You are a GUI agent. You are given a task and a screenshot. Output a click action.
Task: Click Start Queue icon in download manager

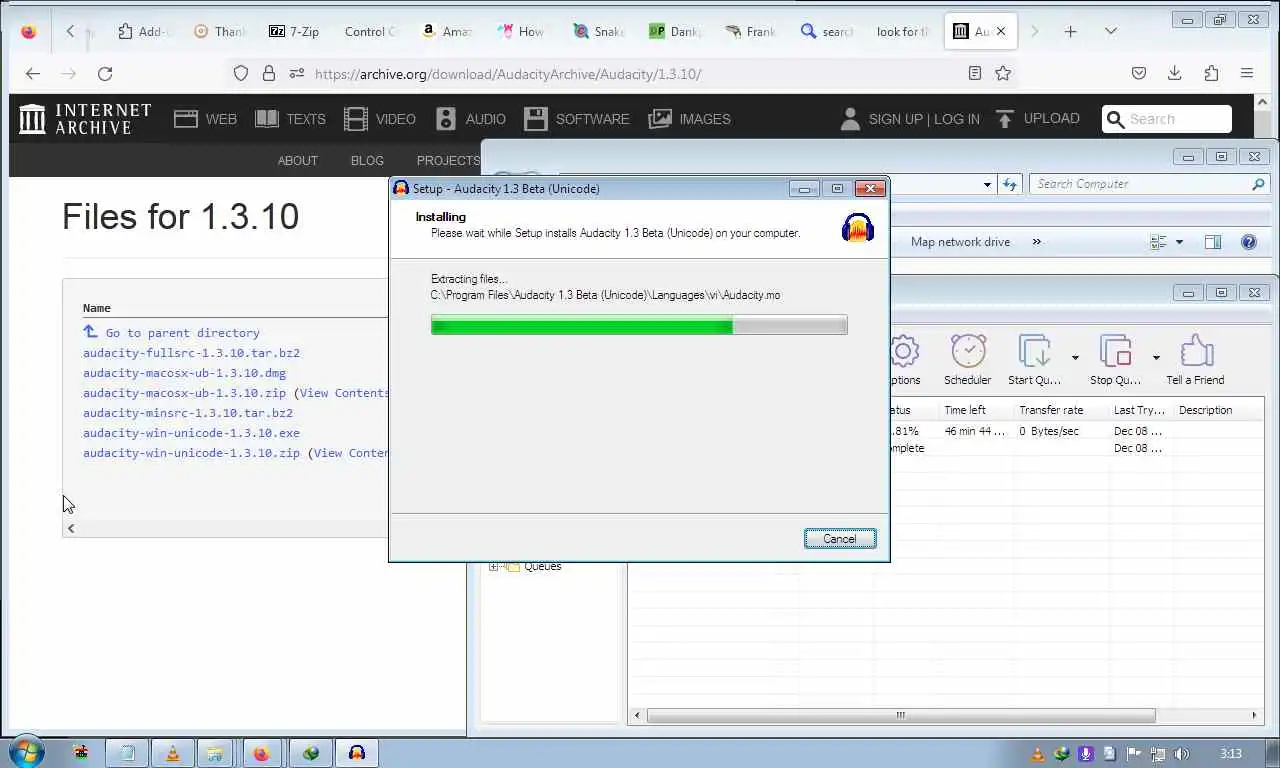(x=1034, y=360)
